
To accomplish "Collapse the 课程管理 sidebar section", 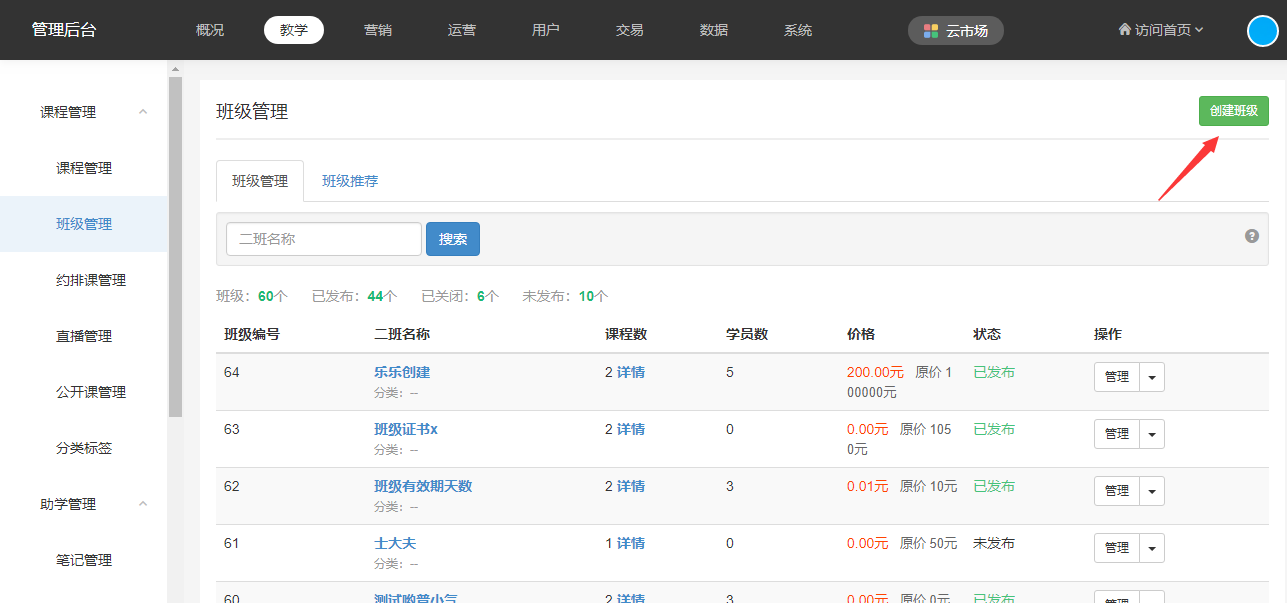I will [x=143, y=112].
